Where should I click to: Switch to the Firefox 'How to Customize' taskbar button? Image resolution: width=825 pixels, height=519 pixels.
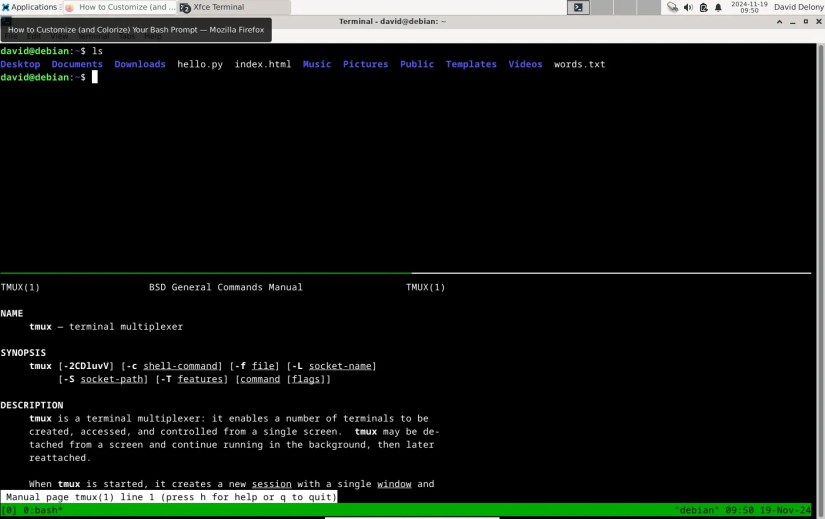click(x=120, y=7)
